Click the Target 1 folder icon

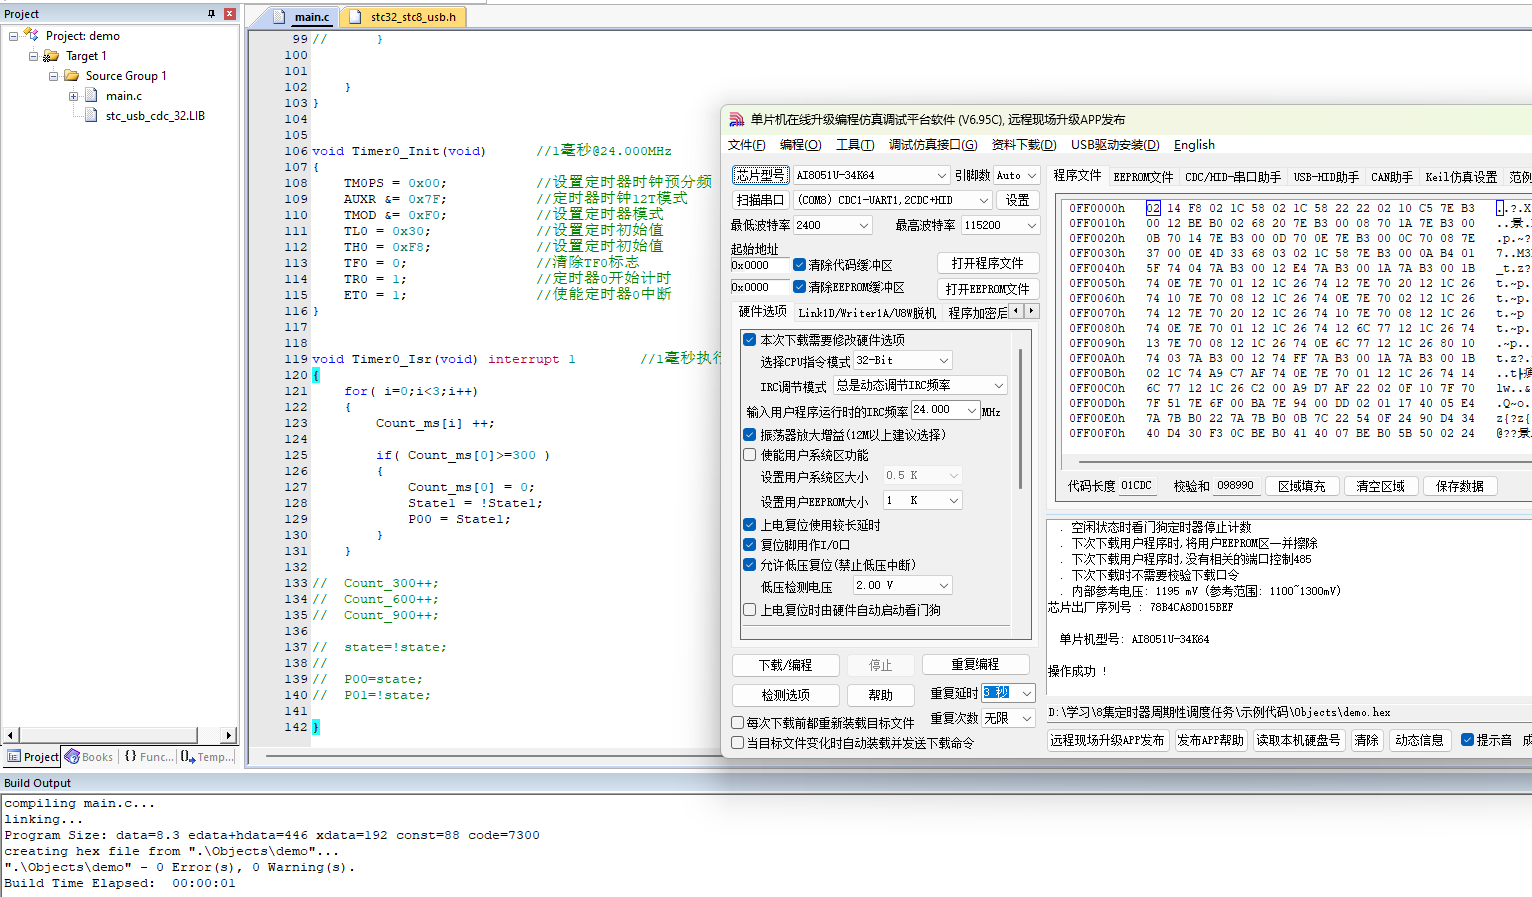click(x=51, y=56)
